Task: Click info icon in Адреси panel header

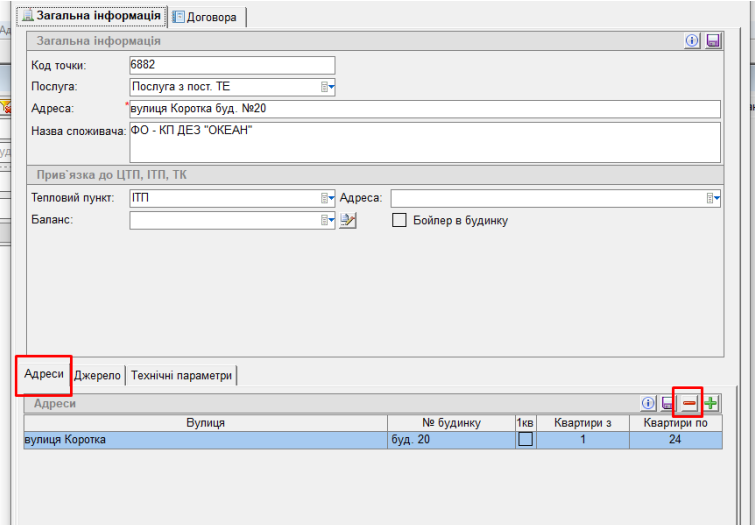Action: (x=648, y=403)
